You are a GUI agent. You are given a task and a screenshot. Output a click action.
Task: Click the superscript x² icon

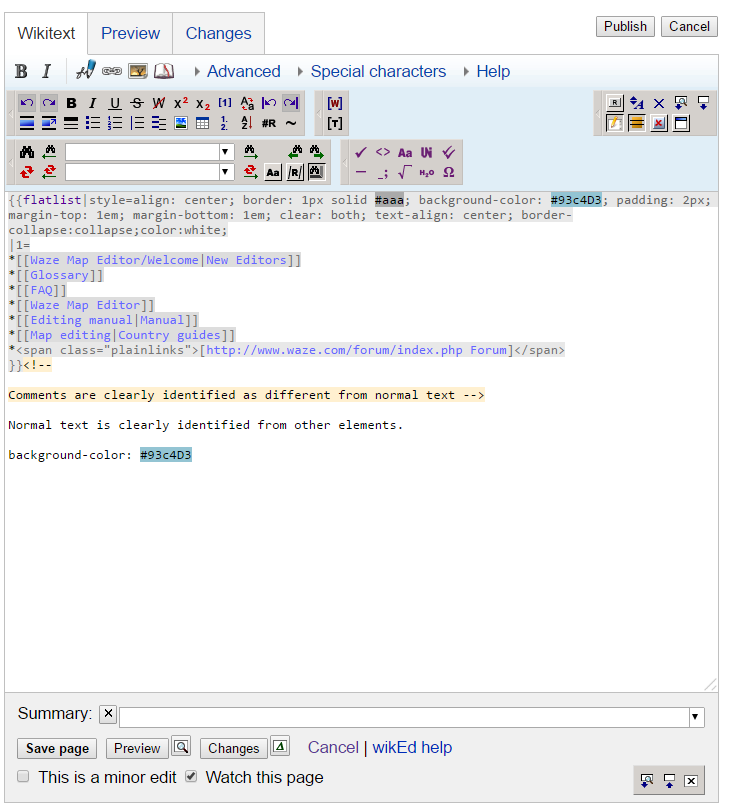click(x=181, y=103)
